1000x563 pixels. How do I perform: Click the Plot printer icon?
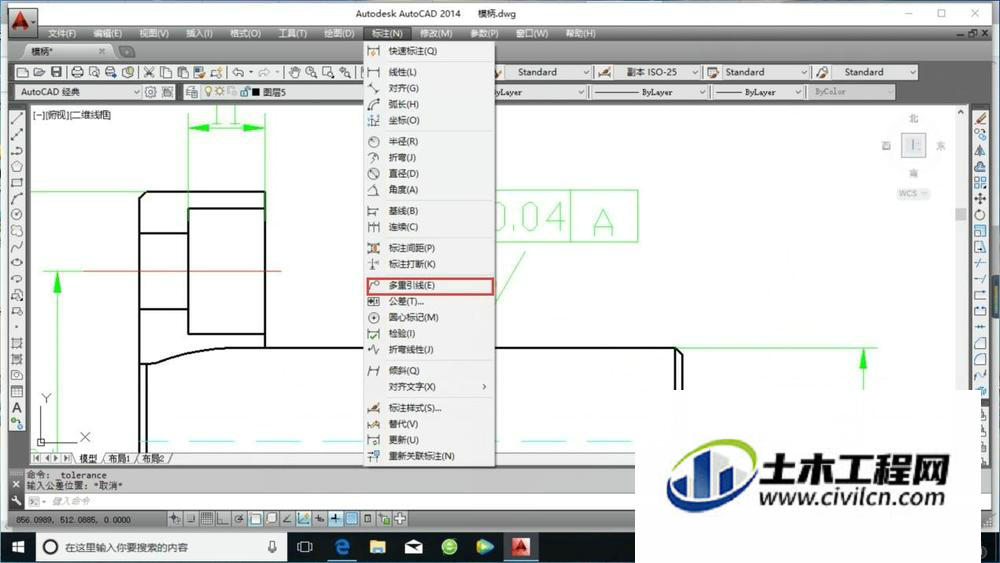77,72
